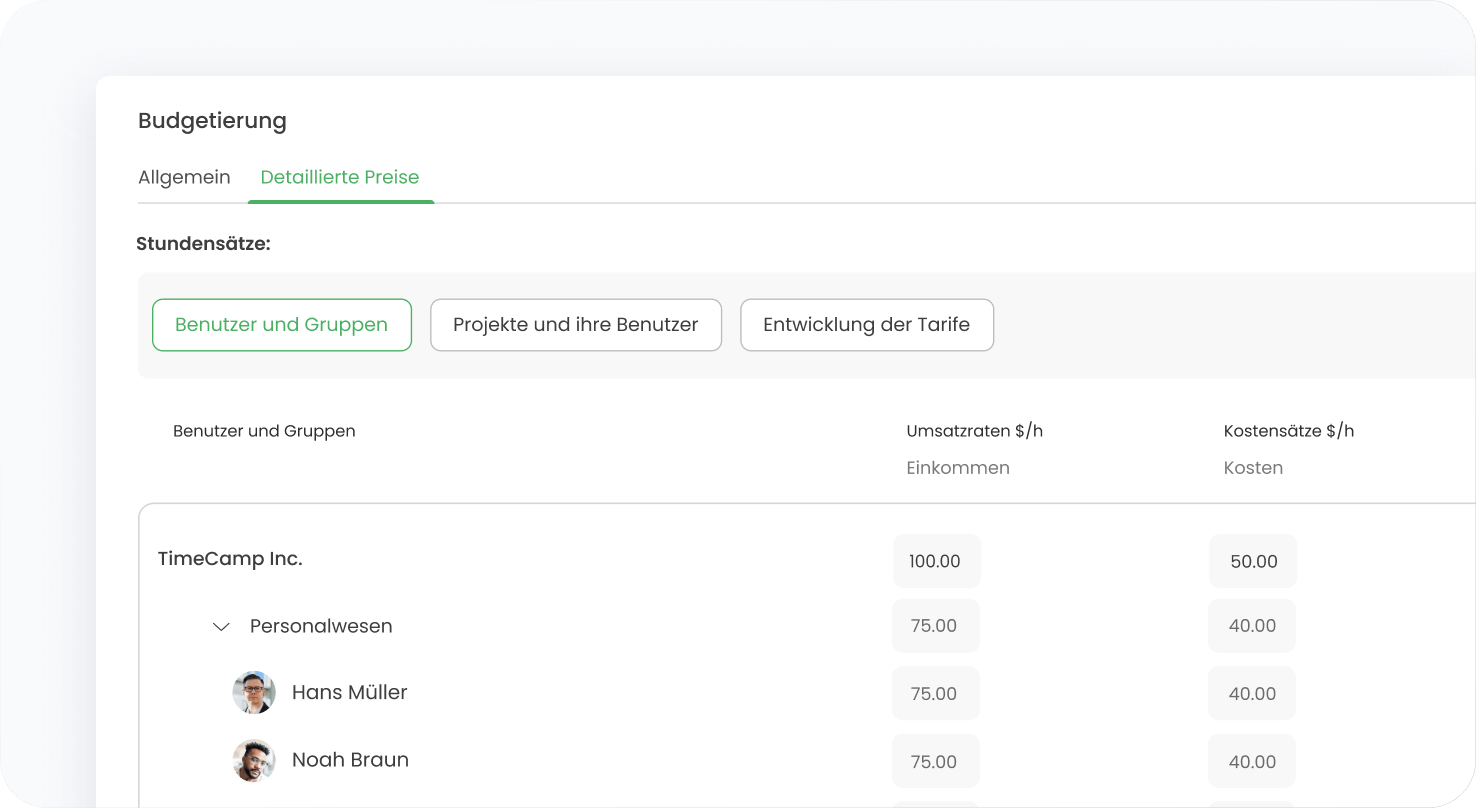This screenshot has height=808, width=1476.
Task: Click Projekte und ihre Benutzer button
Action: coord(575,325)
